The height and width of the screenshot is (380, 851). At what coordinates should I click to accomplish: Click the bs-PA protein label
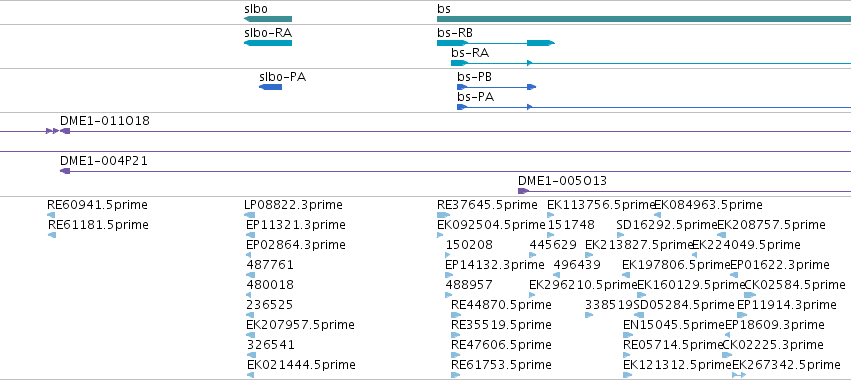pyautogui.click(x=475, y=97)
